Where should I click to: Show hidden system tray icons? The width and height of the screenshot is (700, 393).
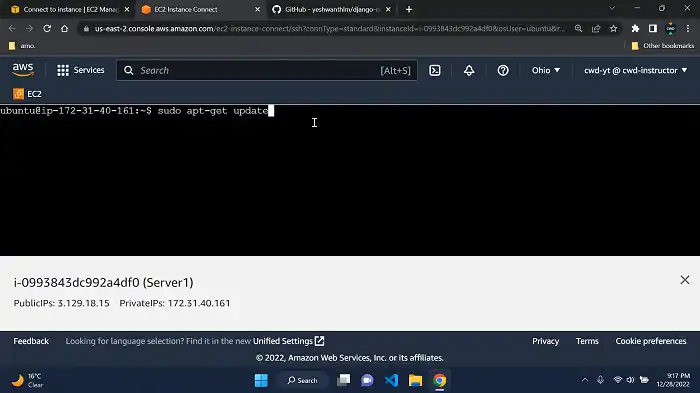tap(585, 380)
